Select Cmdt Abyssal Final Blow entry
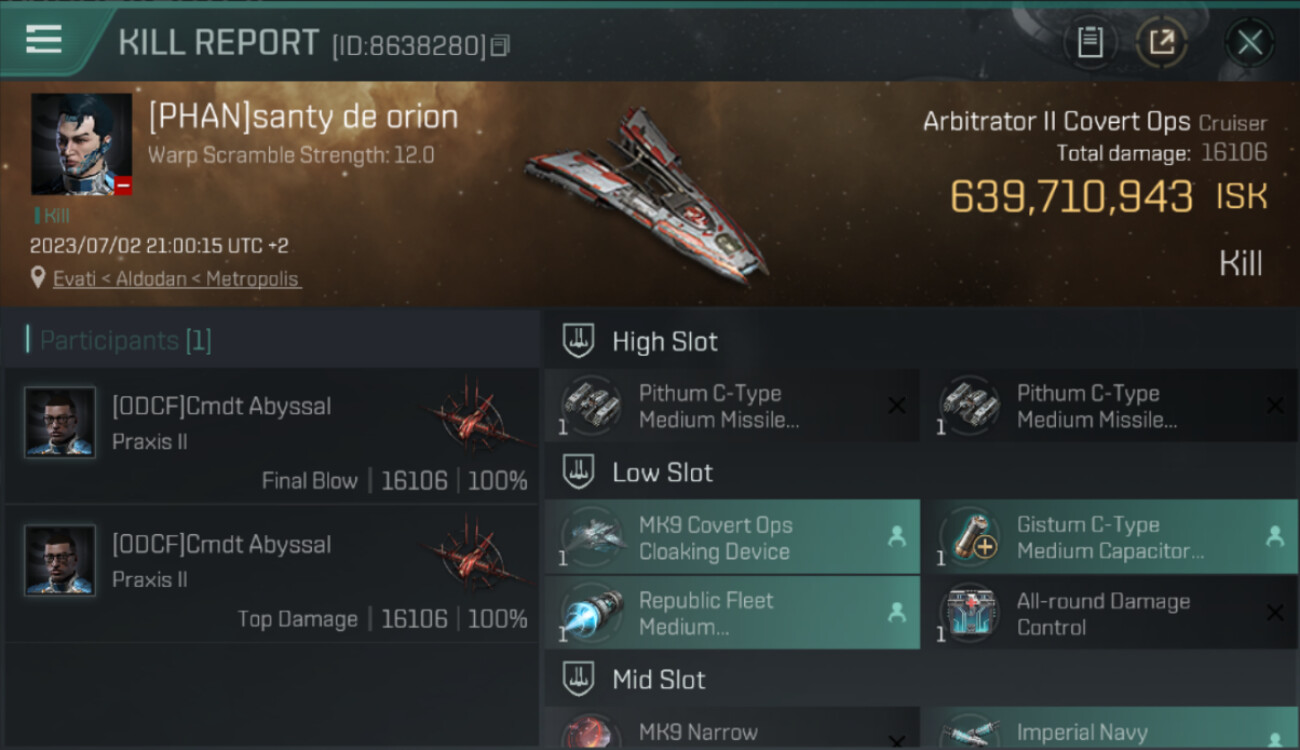 click(272, 436)
